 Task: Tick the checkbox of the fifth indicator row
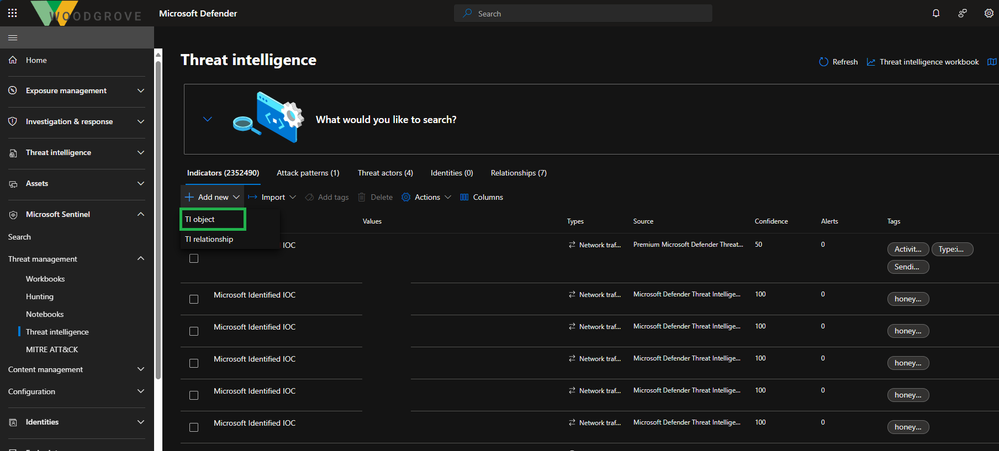click(194, 395)
